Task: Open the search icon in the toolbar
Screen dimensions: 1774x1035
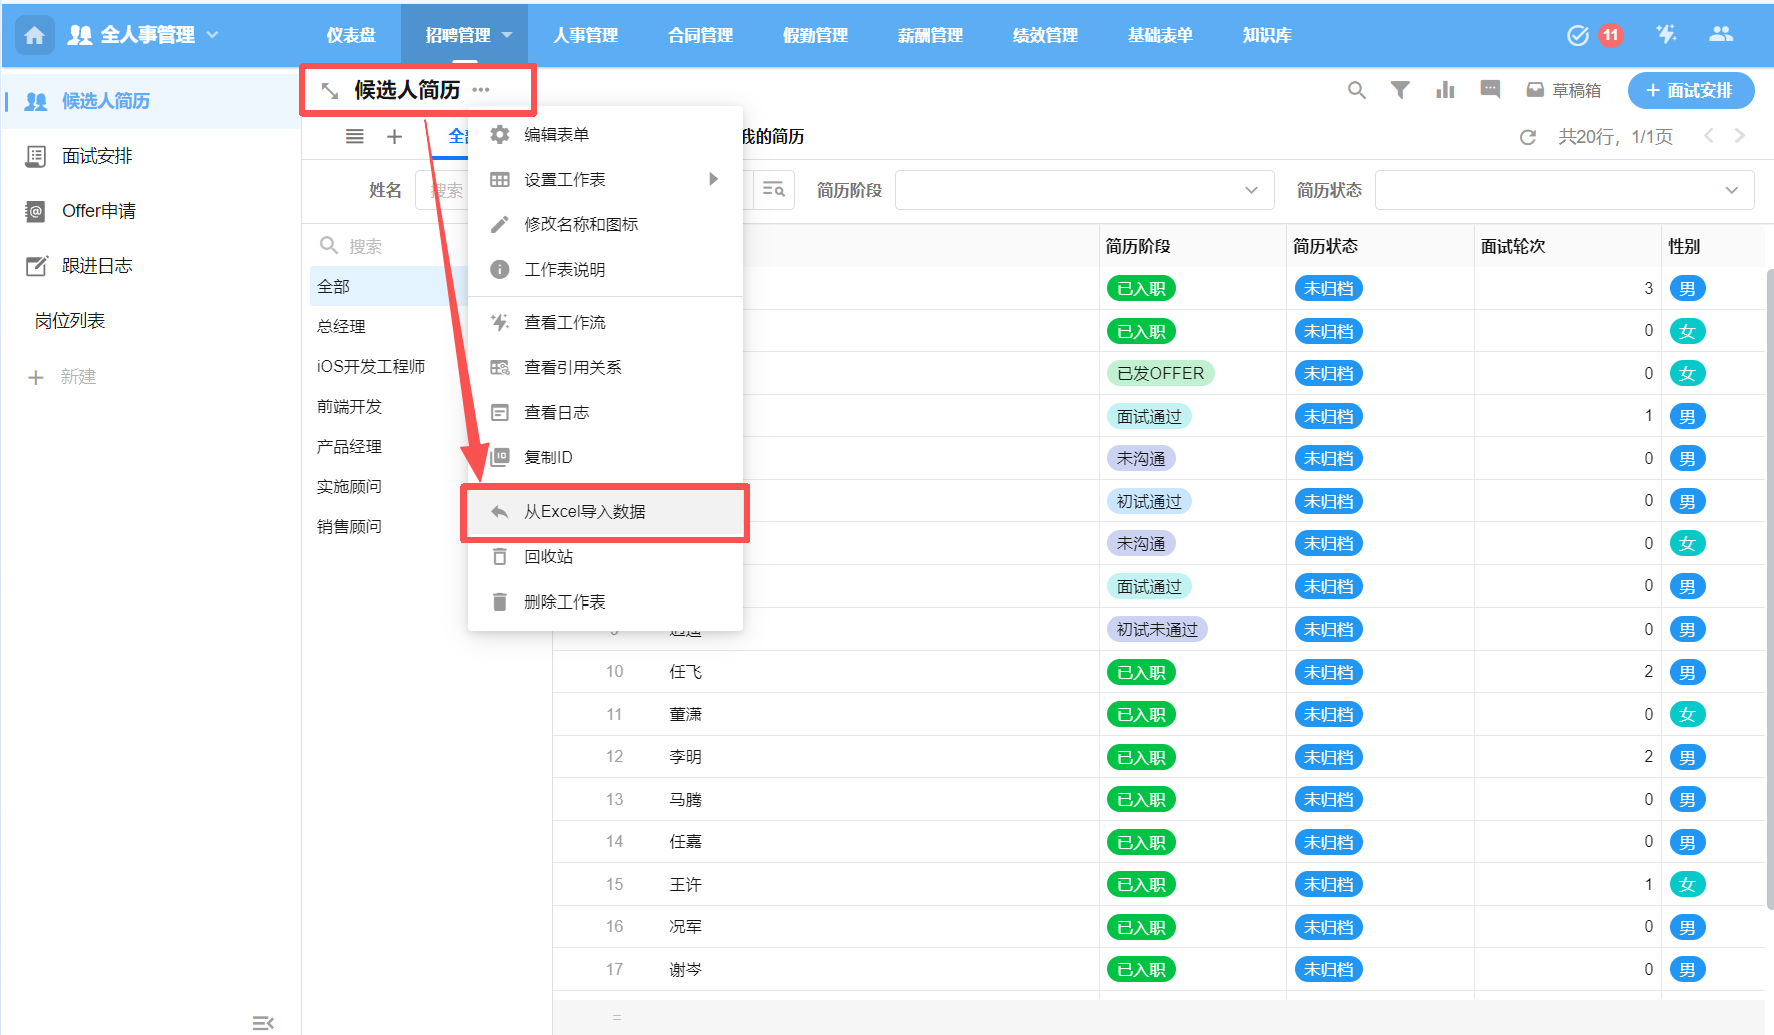Action: pos(1356,90)
